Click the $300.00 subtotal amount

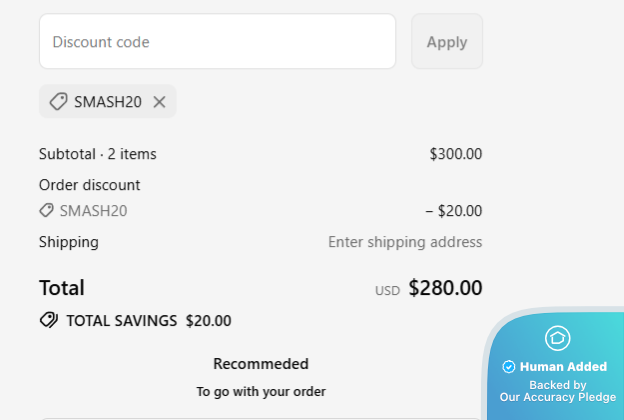pos(455,154)
